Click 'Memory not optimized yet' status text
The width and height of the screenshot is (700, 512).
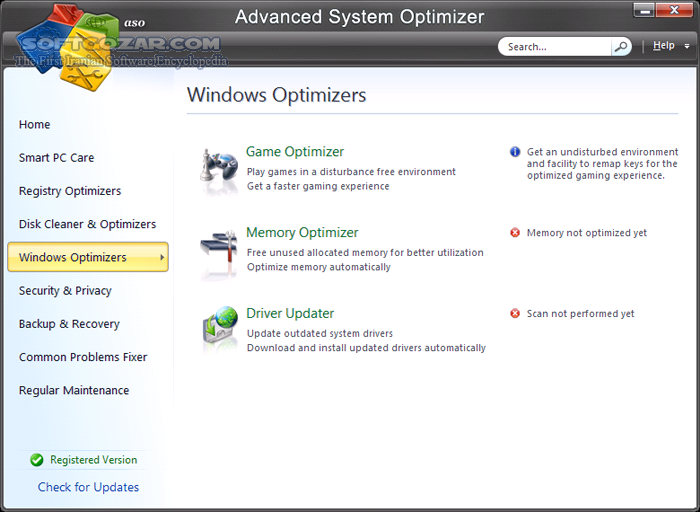(587, 233)
